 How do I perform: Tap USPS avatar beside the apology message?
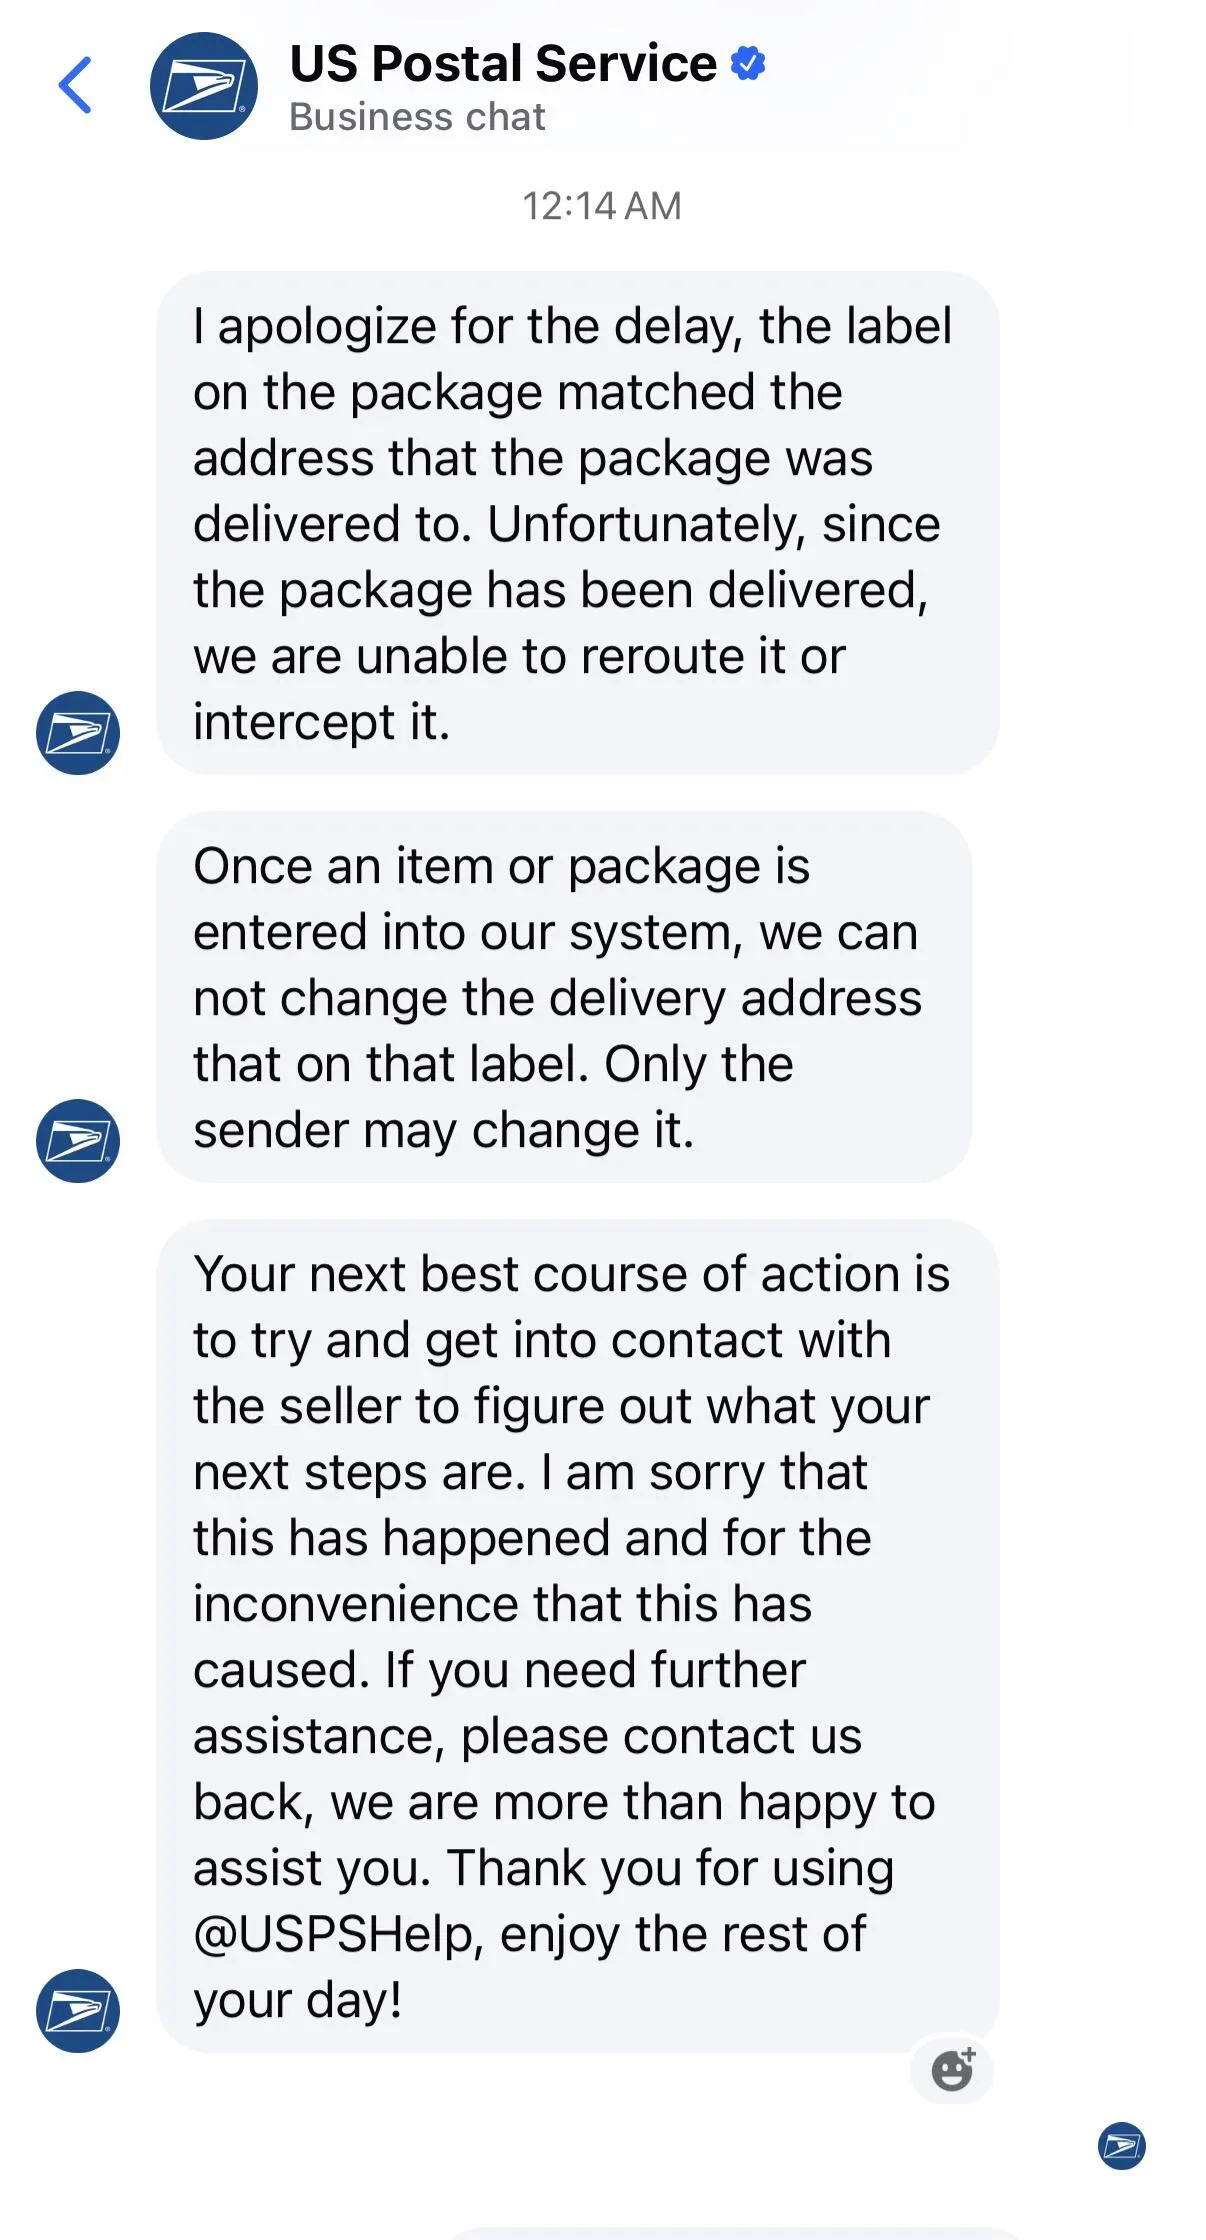78,733
